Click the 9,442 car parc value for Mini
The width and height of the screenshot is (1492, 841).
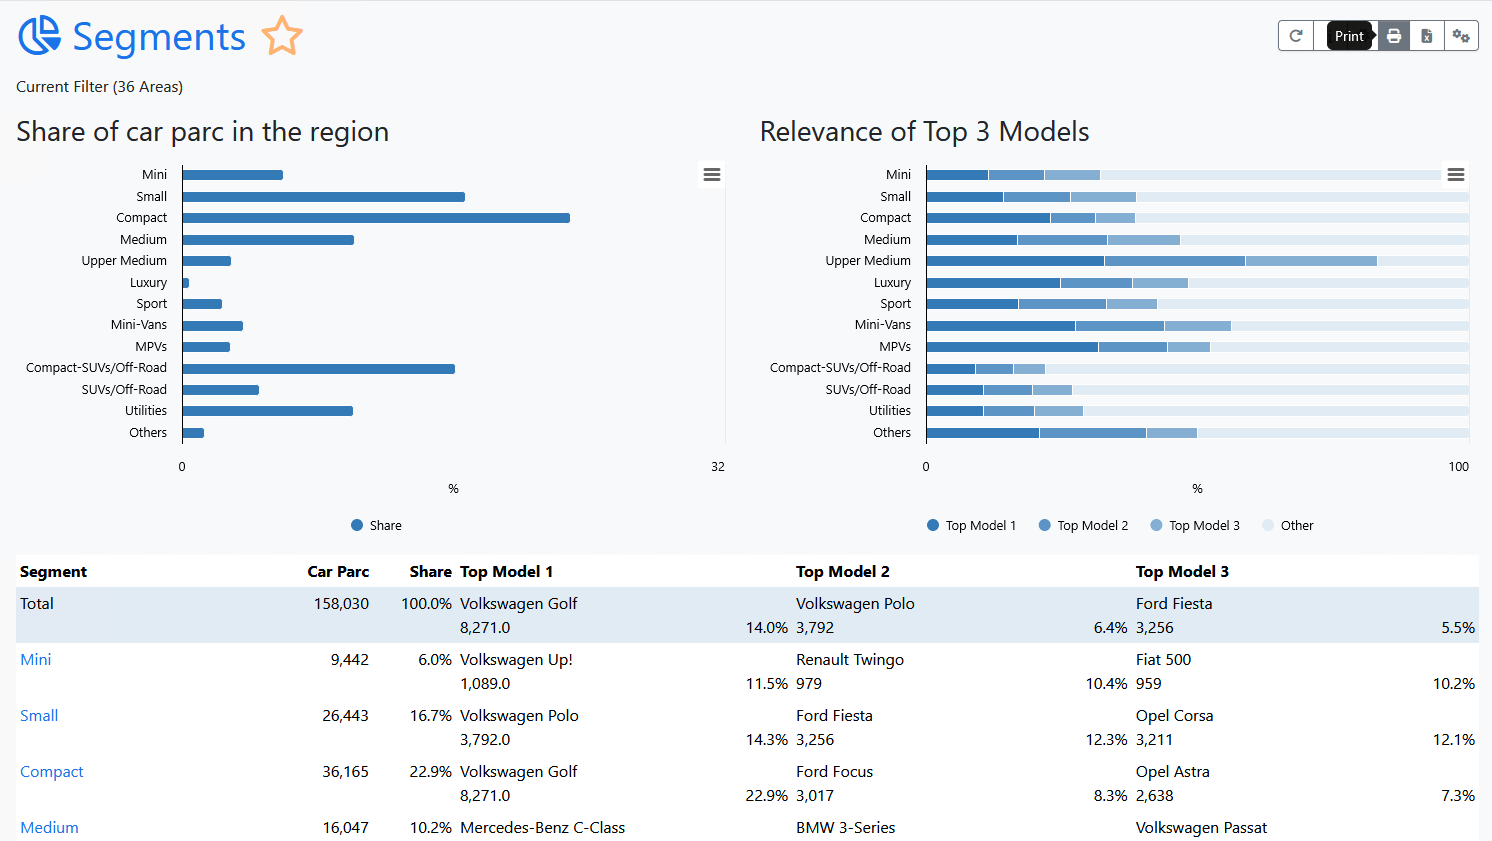point(350,660)
